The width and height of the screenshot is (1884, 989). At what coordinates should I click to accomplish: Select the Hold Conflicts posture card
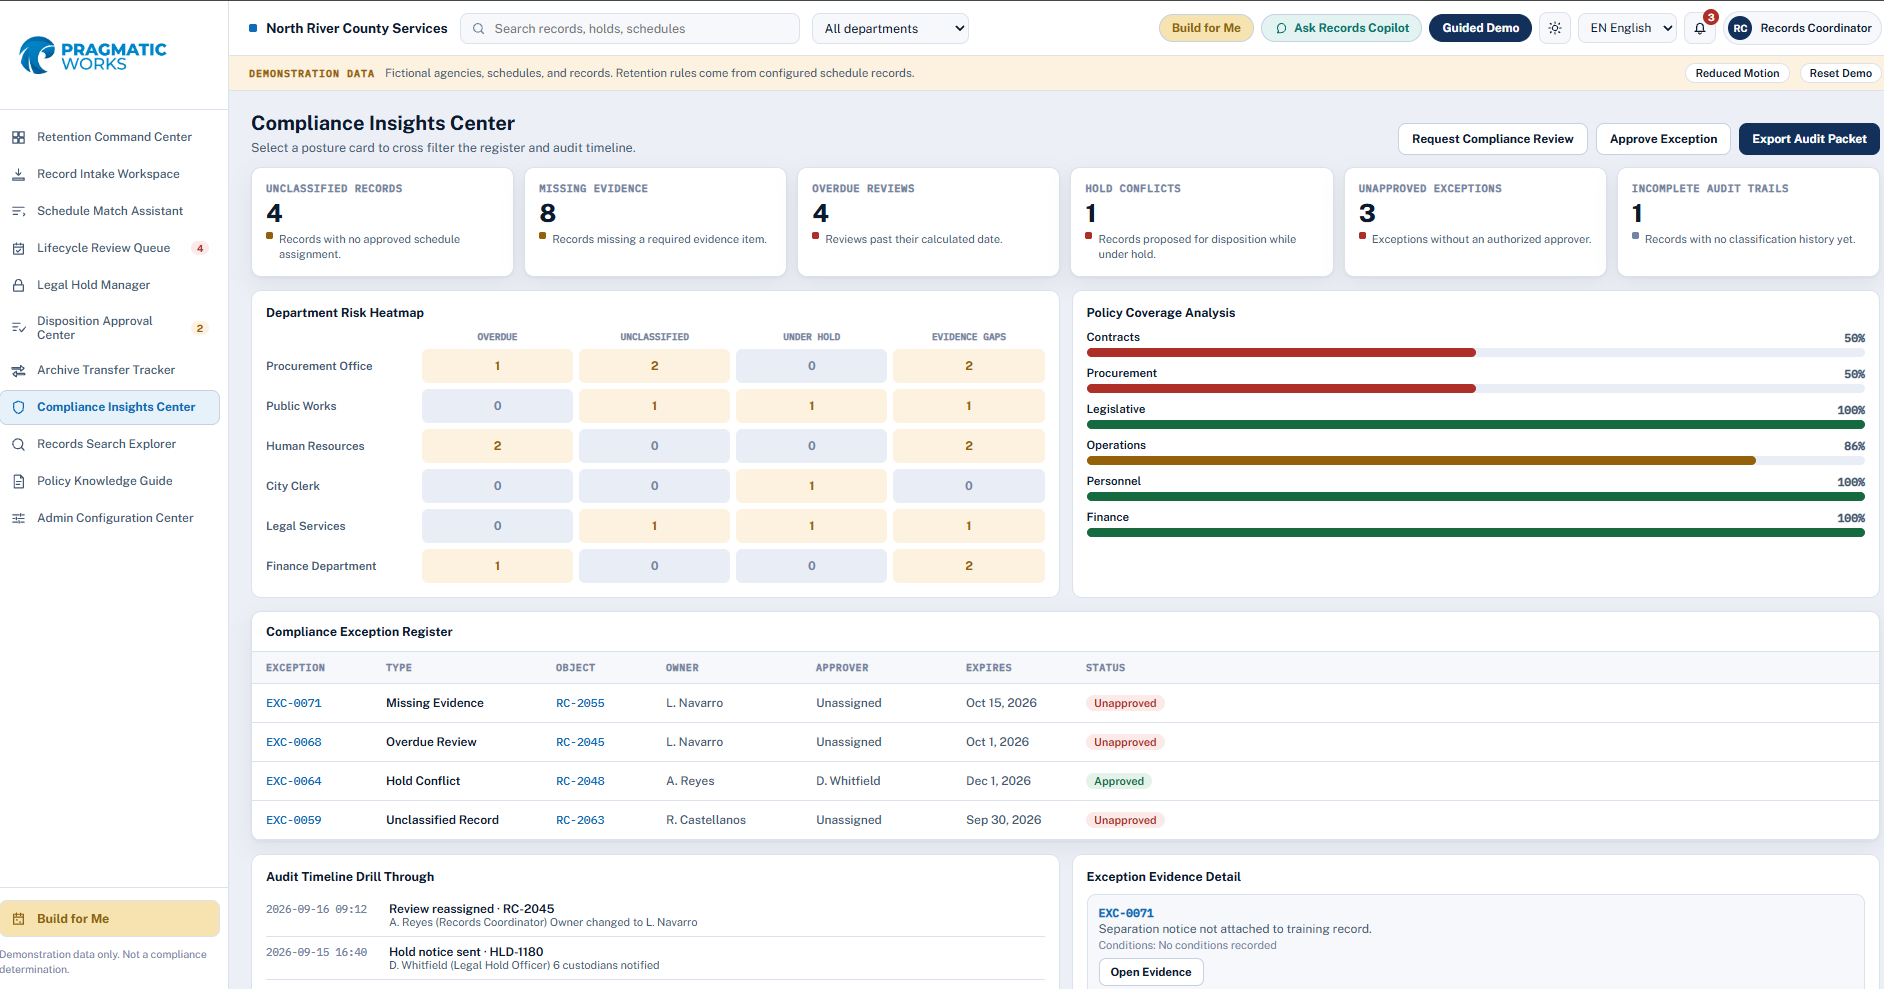(x=1201, y=222)
